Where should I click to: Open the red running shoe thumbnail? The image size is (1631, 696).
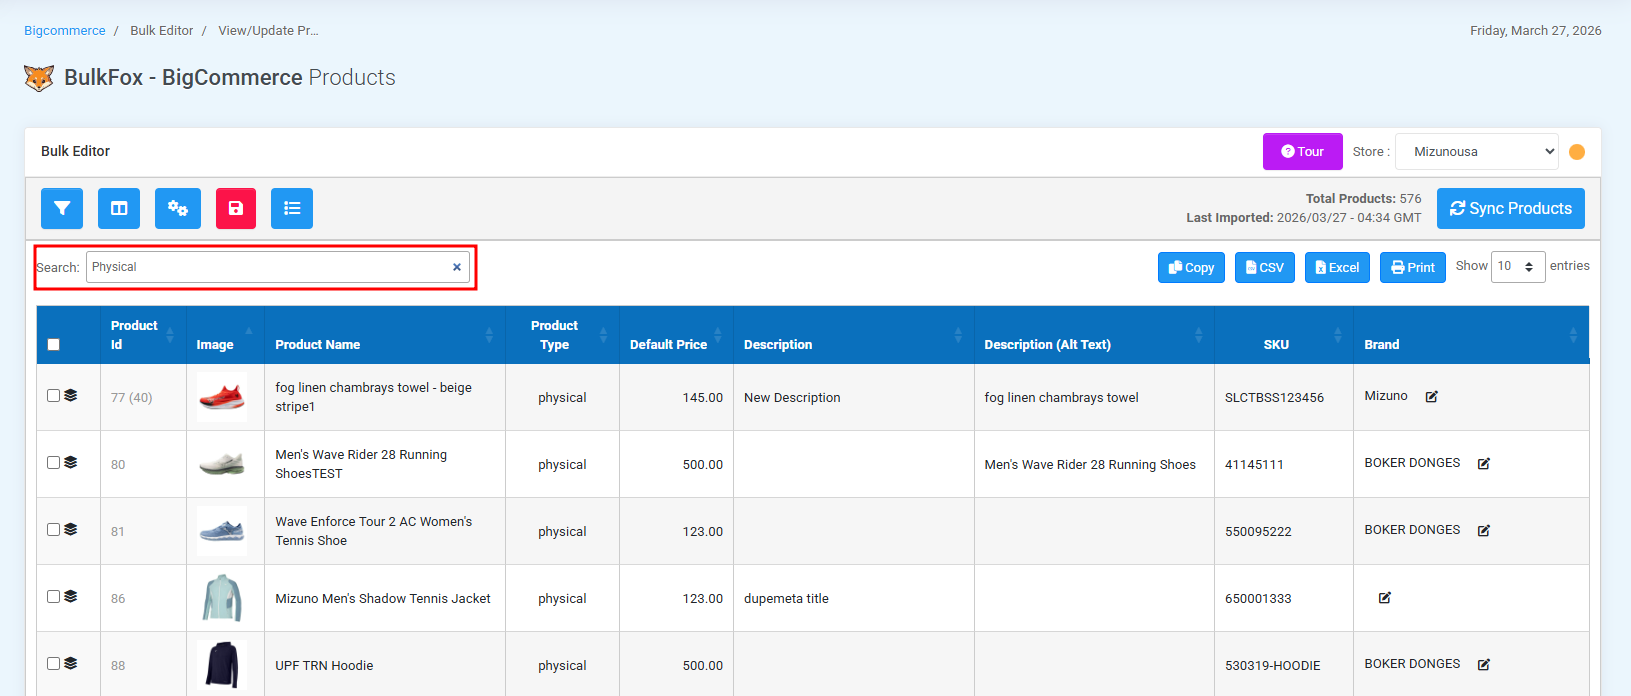pos(222,397)
